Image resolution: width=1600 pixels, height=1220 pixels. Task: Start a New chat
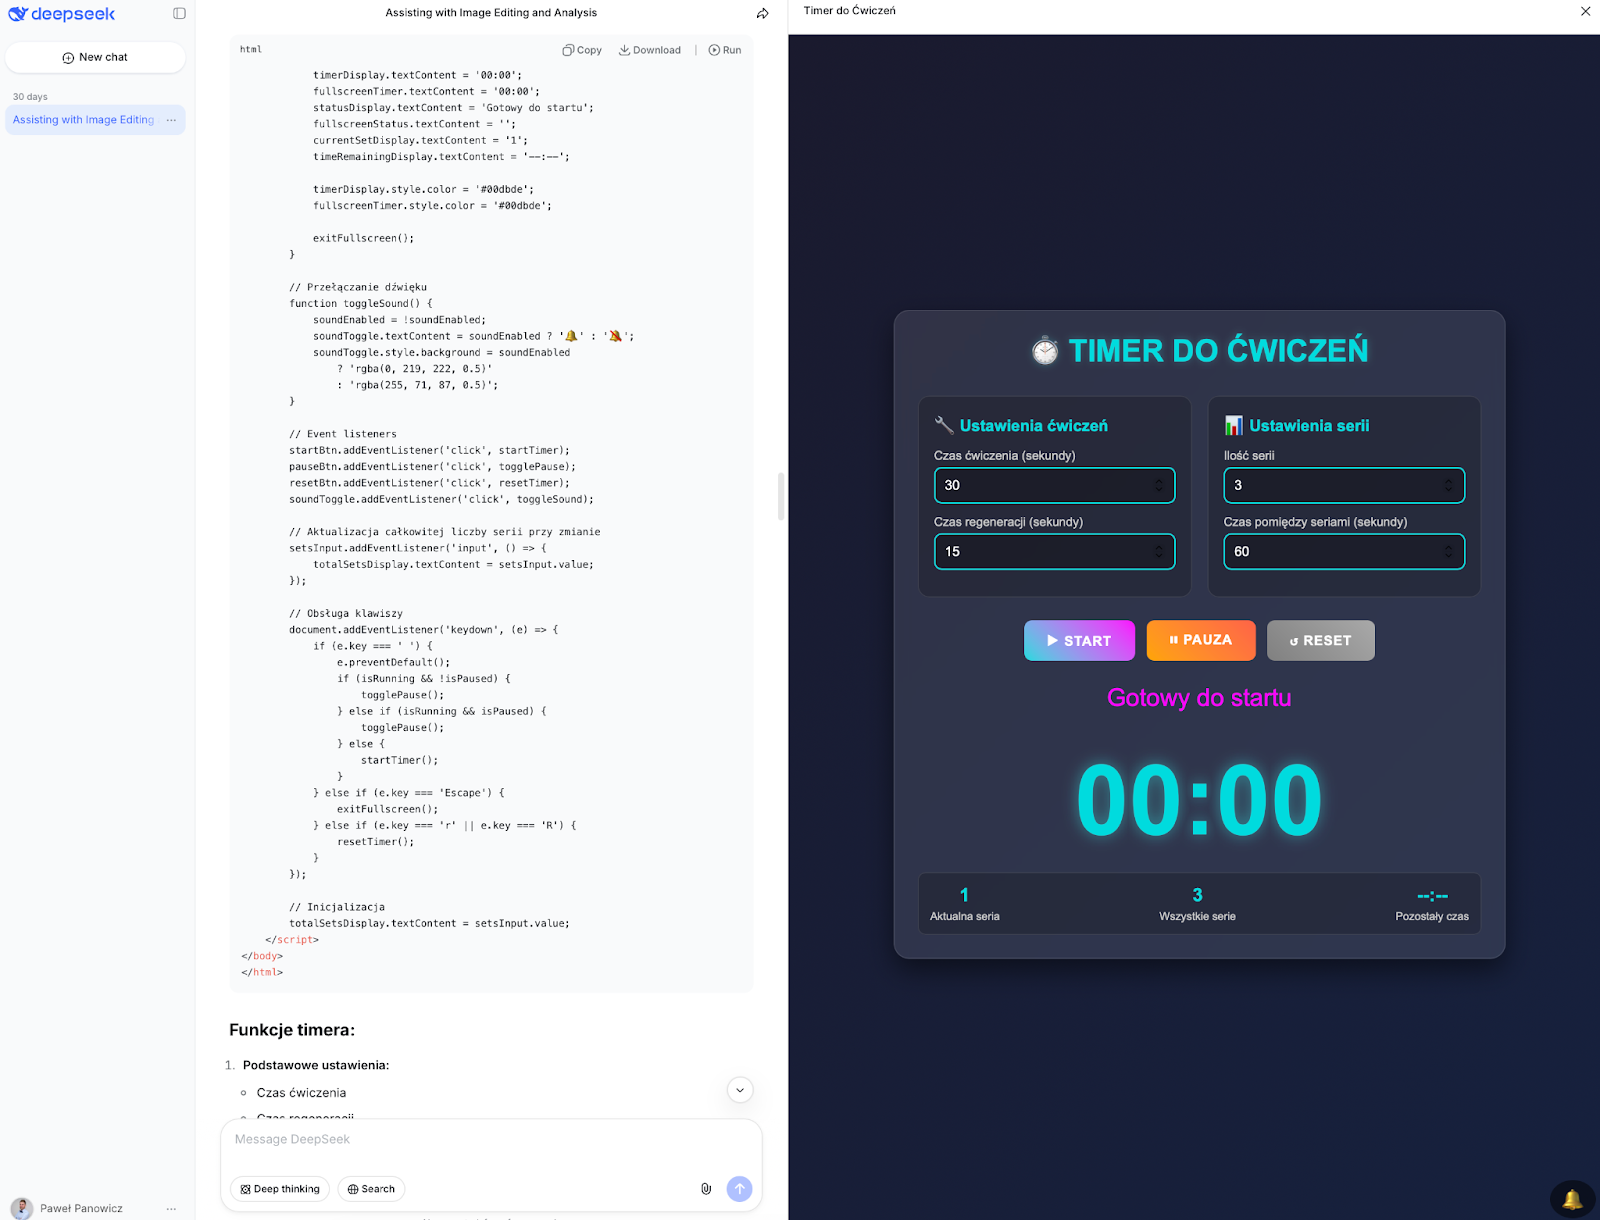click(95, 57)
